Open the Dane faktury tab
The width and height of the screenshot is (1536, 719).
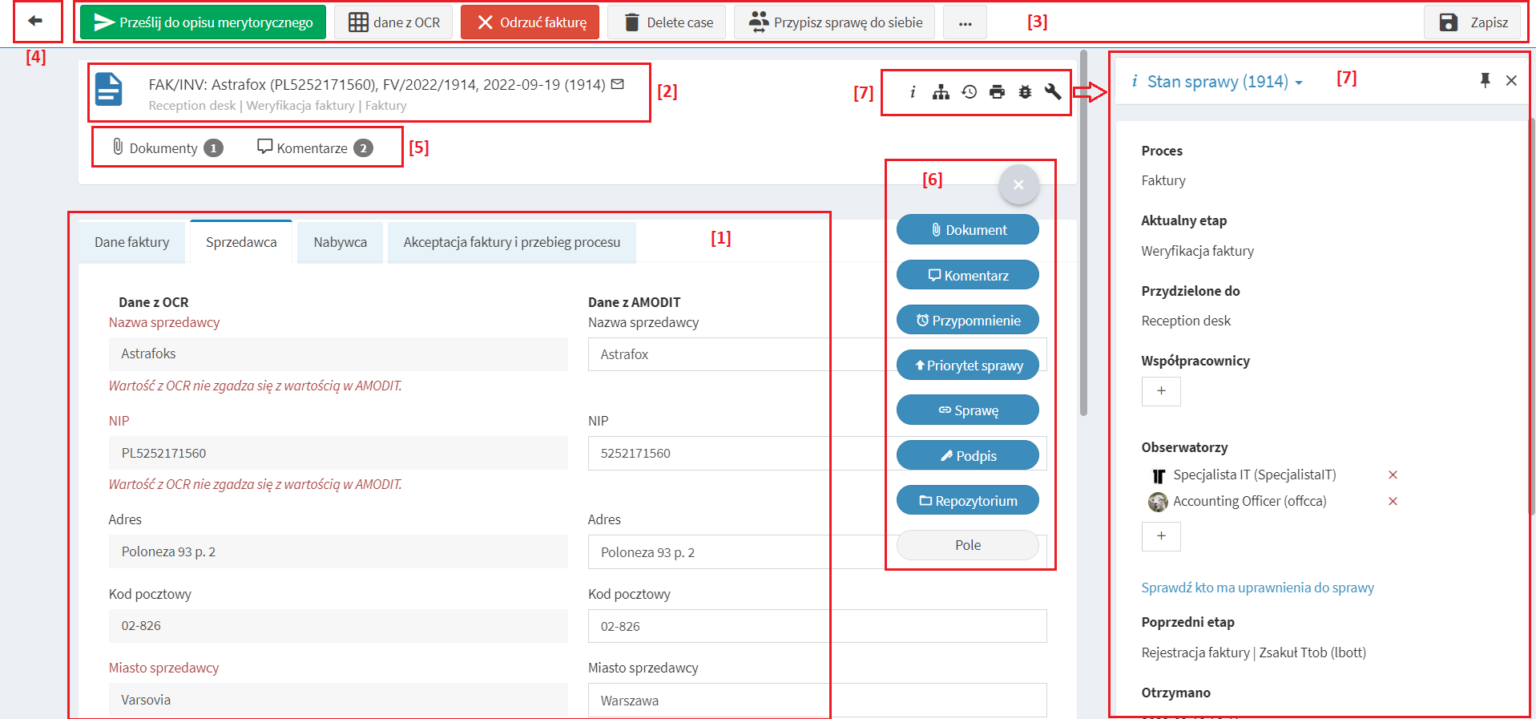[x=131, y=242]
